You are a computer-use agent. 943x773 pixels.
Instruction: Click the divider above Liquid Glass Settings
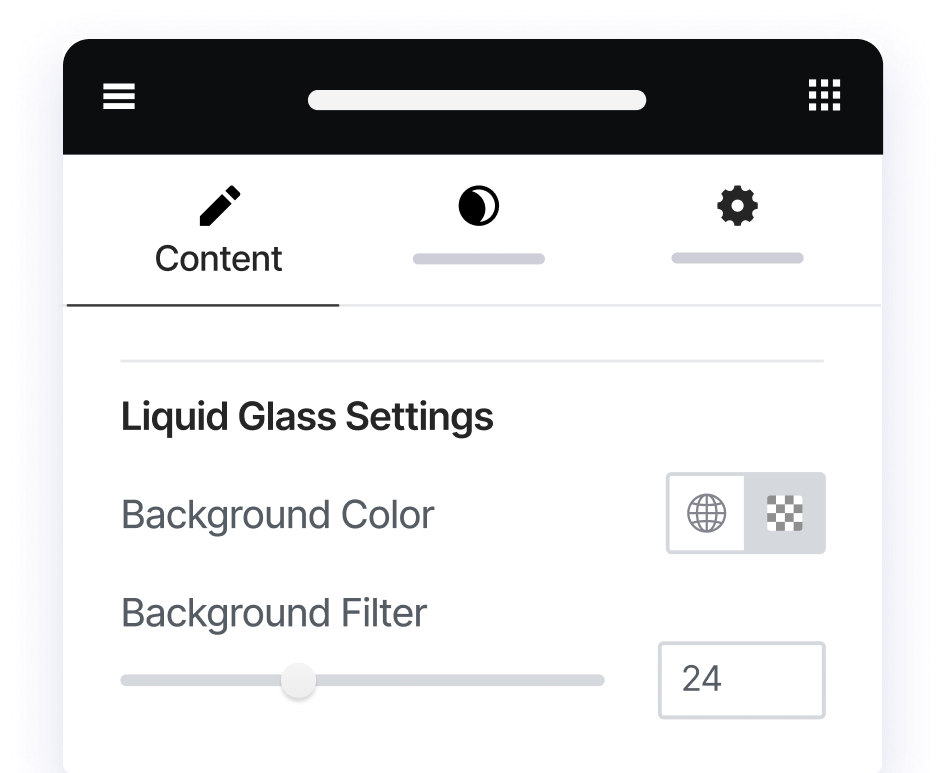click(472, 360)
